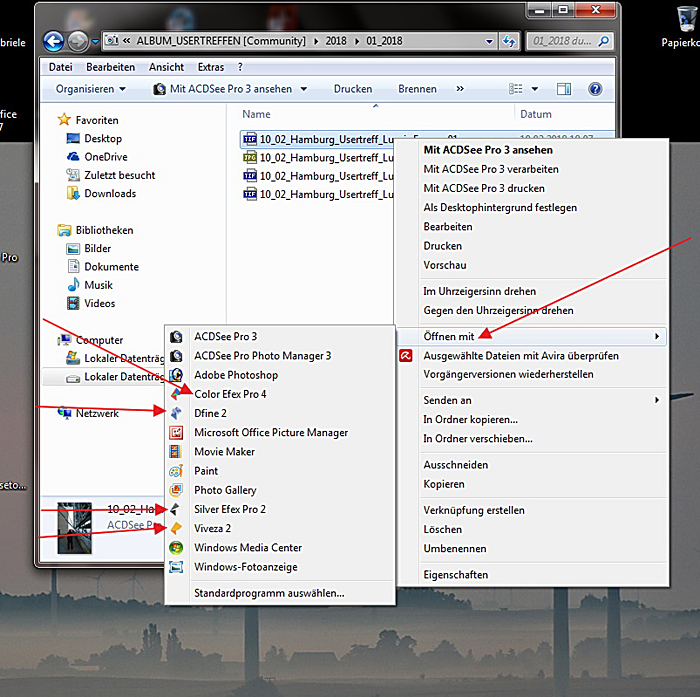Click the image preview thumbnail in details pane

[75, 528]
